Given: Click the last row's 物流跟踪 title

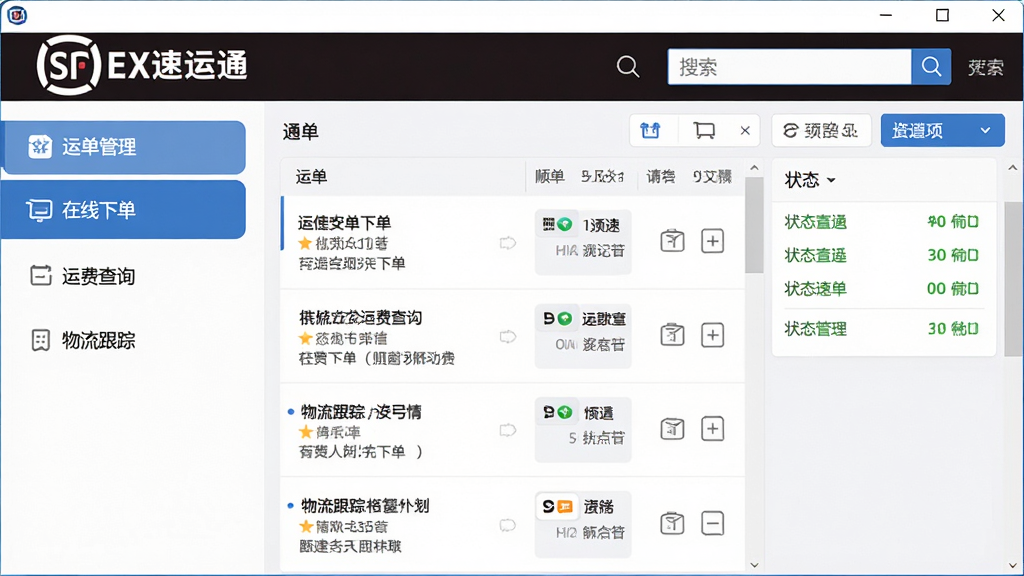Looking at the screenshot, I should coord(365,505).
